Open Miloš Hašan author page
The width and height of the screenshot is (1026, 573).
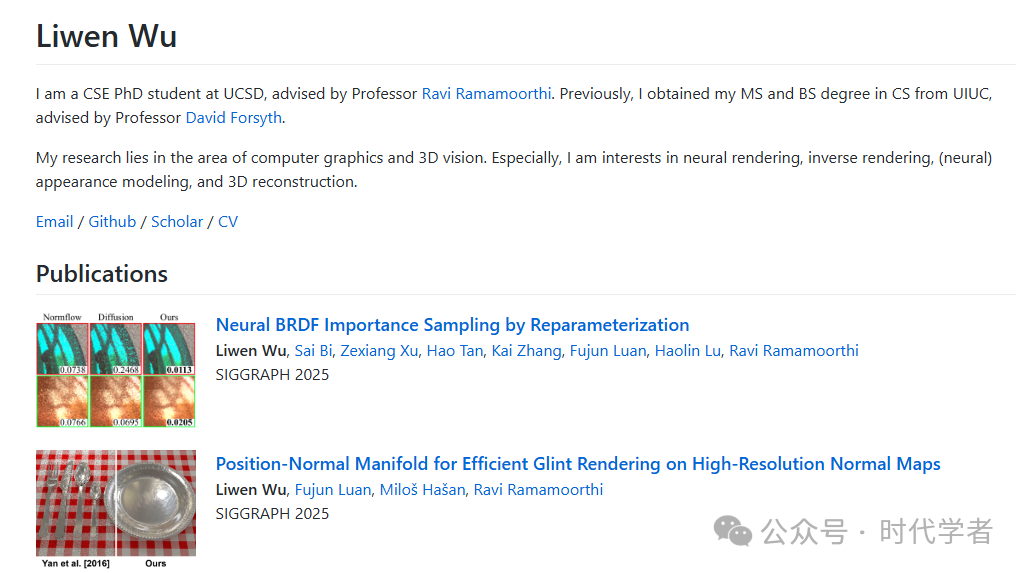coord(422,490)
